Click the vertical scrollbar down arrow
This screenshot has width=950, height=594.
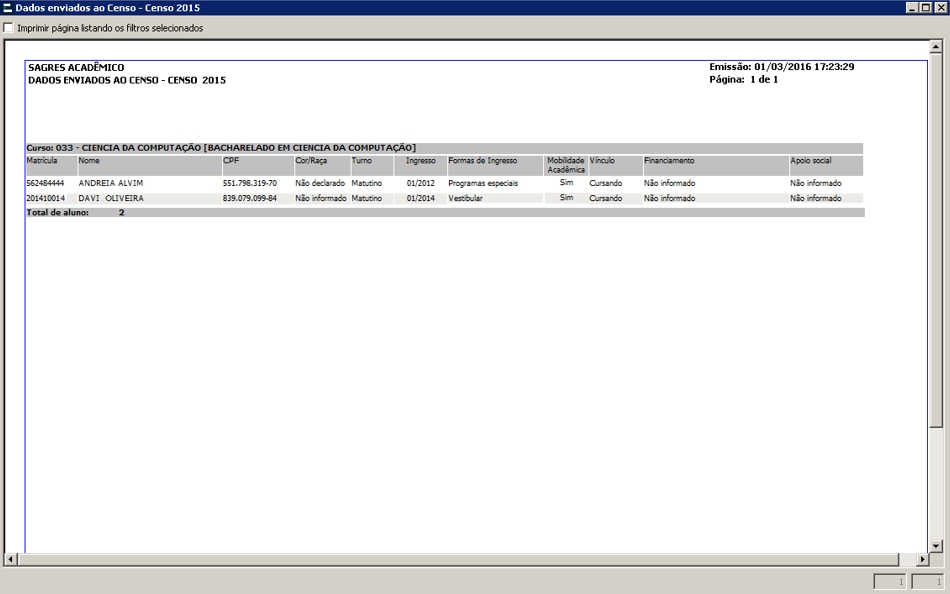pyautogui.click(x=936, y=548)
